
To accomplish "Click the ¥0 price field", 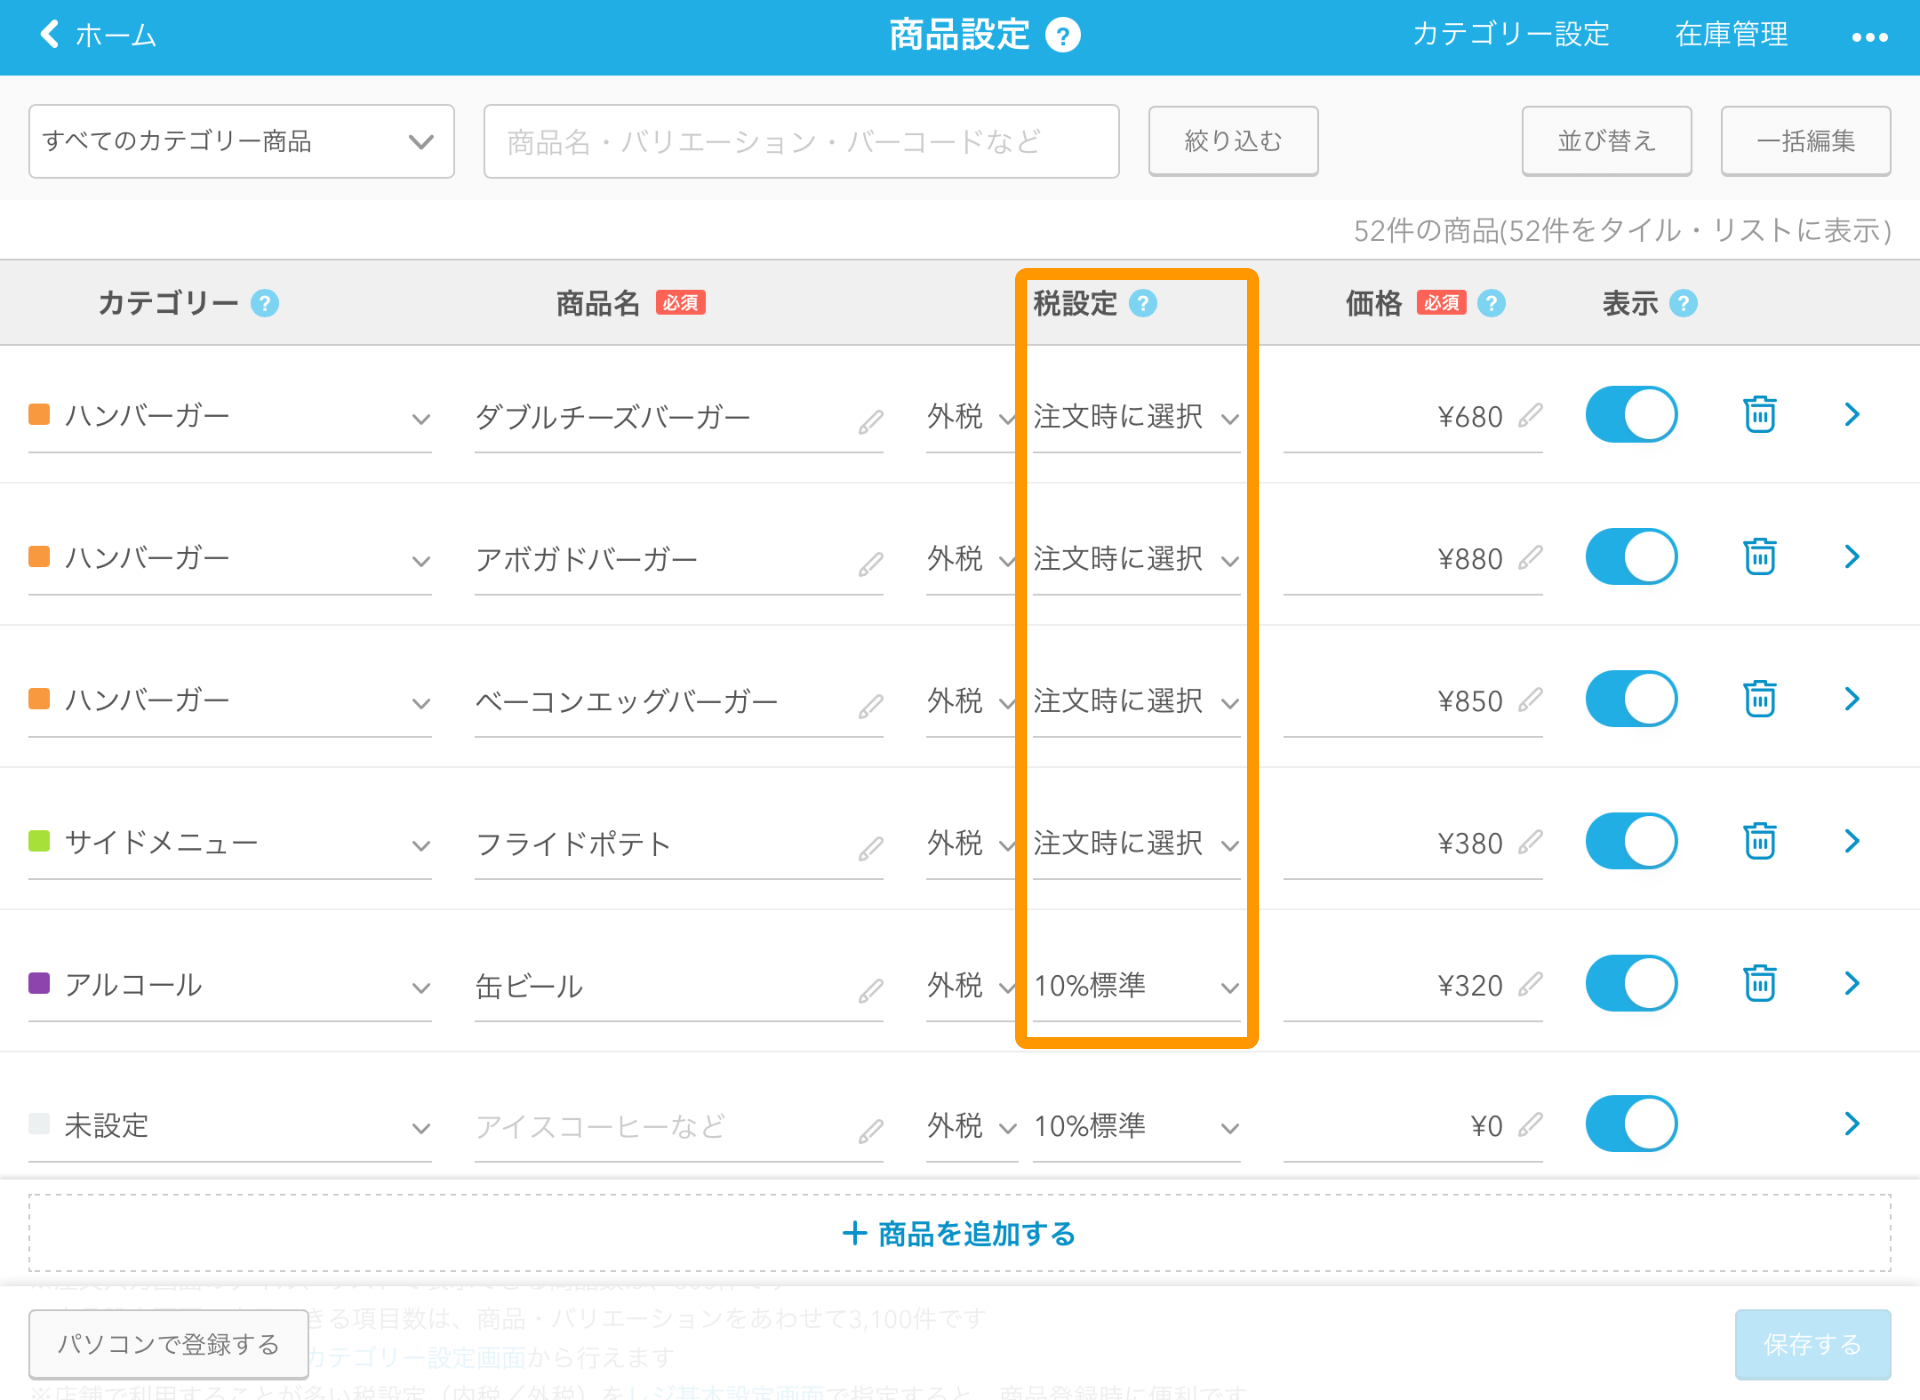I will (1413, 1127).
